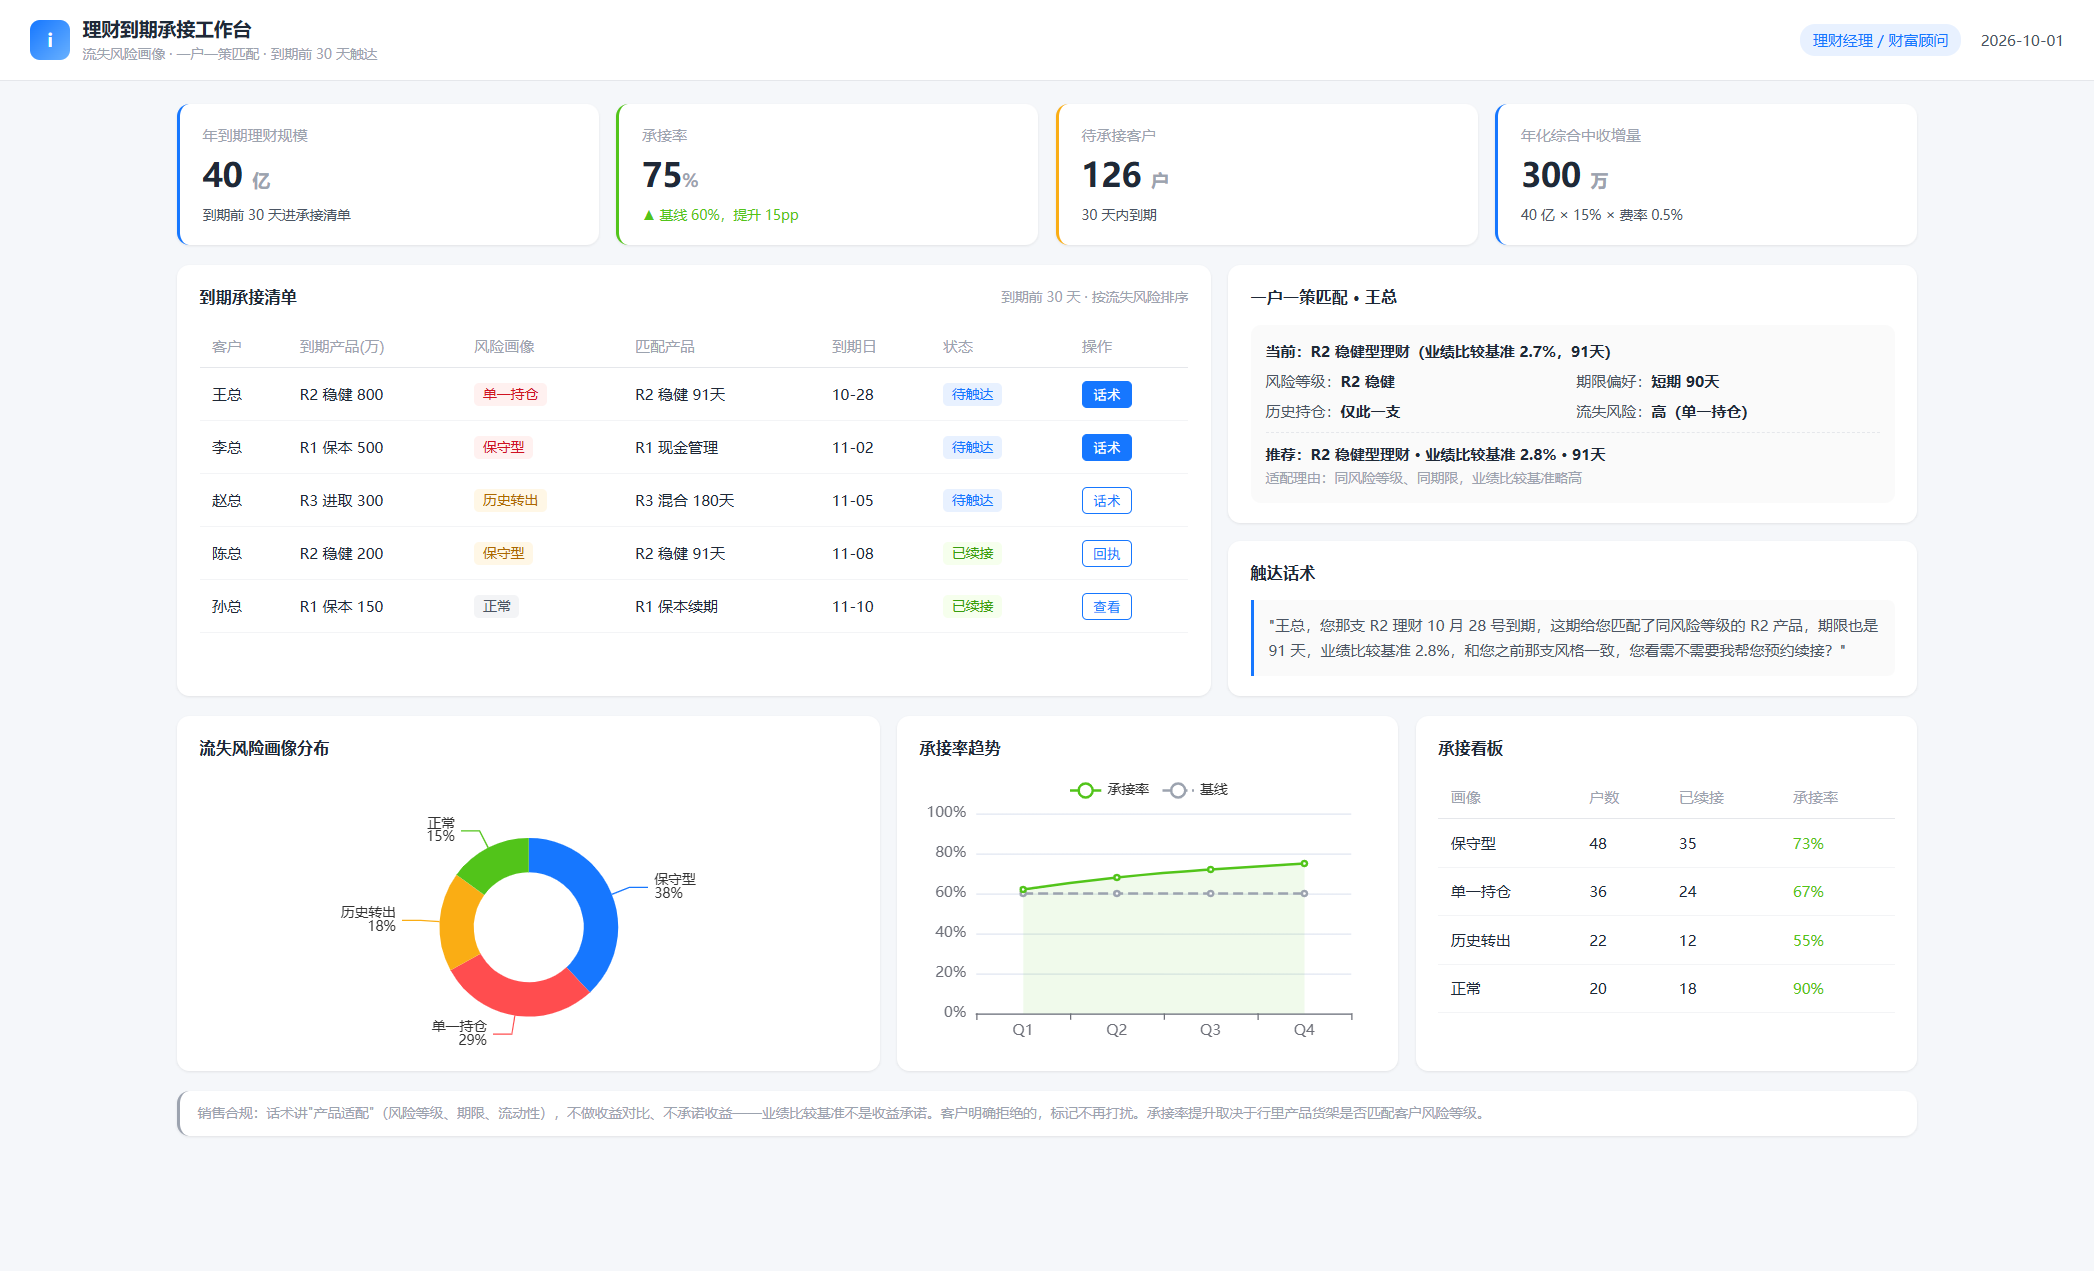This screenshot has height=1271, width=2094.
Task: Select customer name 孙总 in list
Action: (x=227, y=606)
